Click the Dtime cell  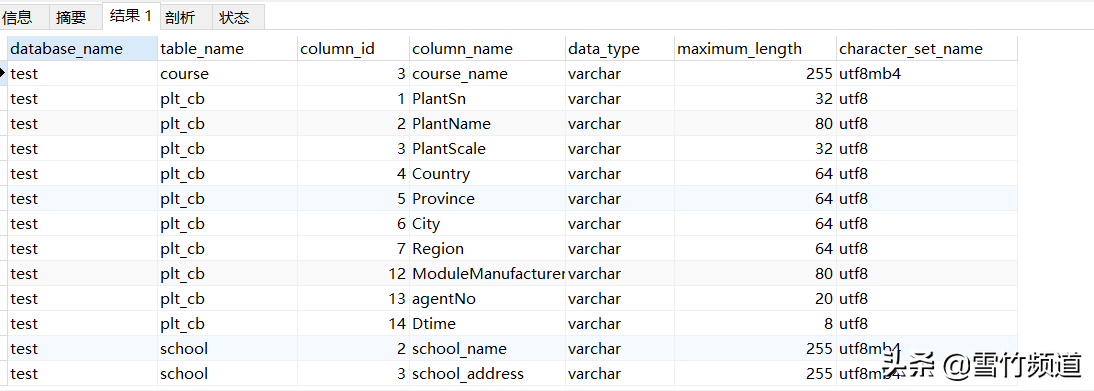(487, 324)
